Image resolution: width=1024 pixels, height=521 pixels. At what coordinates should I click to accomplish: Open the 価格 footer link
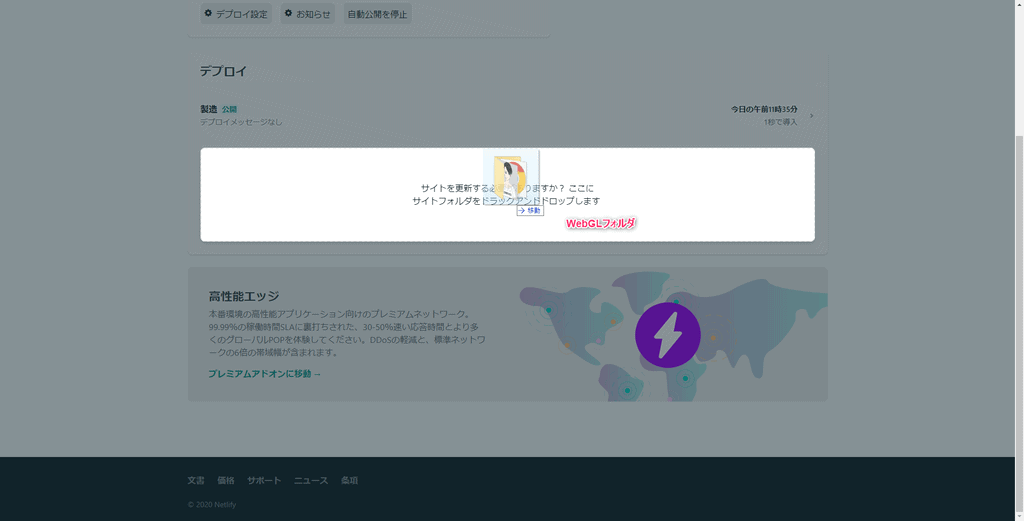(226, 481)
